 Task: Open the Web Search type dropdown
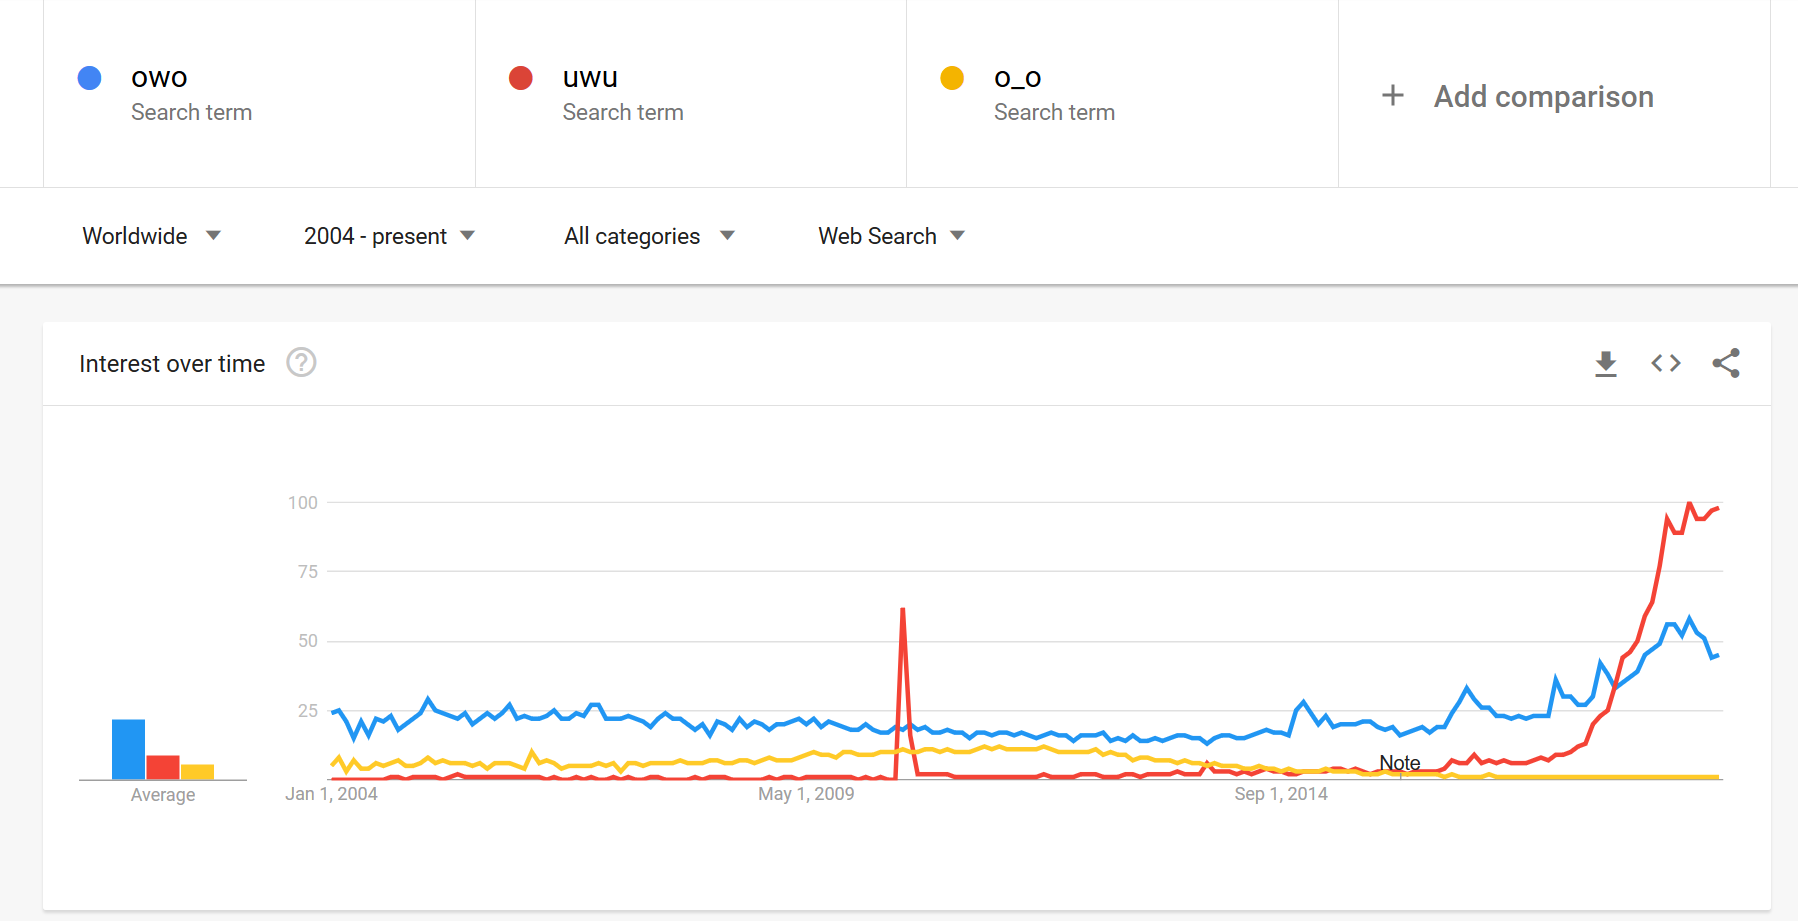[x=890, y=236]
